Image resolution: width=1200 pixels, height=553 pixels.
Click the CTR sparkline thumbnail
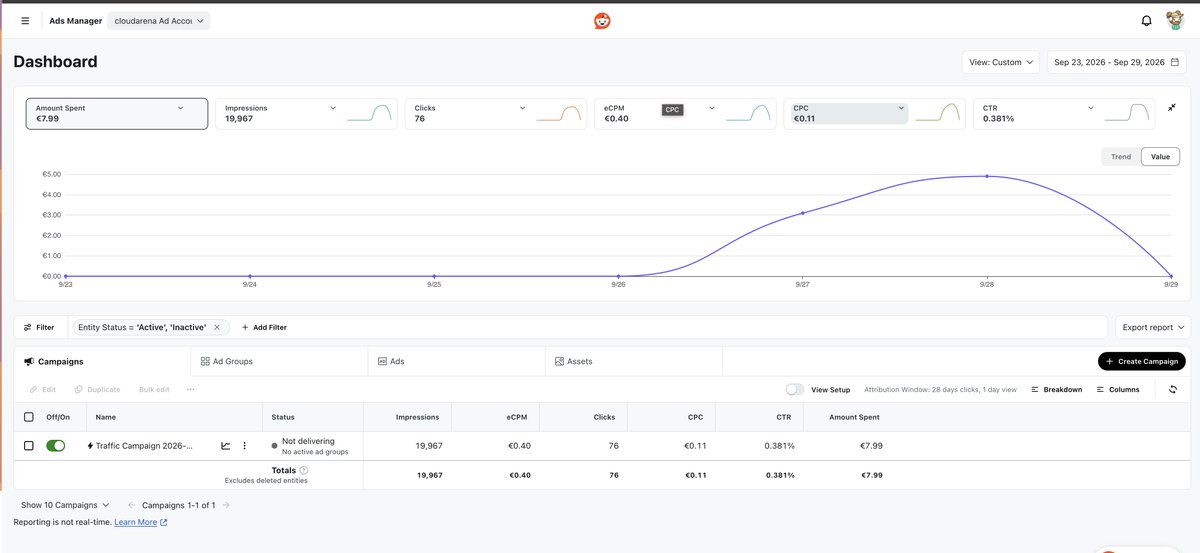coord(1127,113)
